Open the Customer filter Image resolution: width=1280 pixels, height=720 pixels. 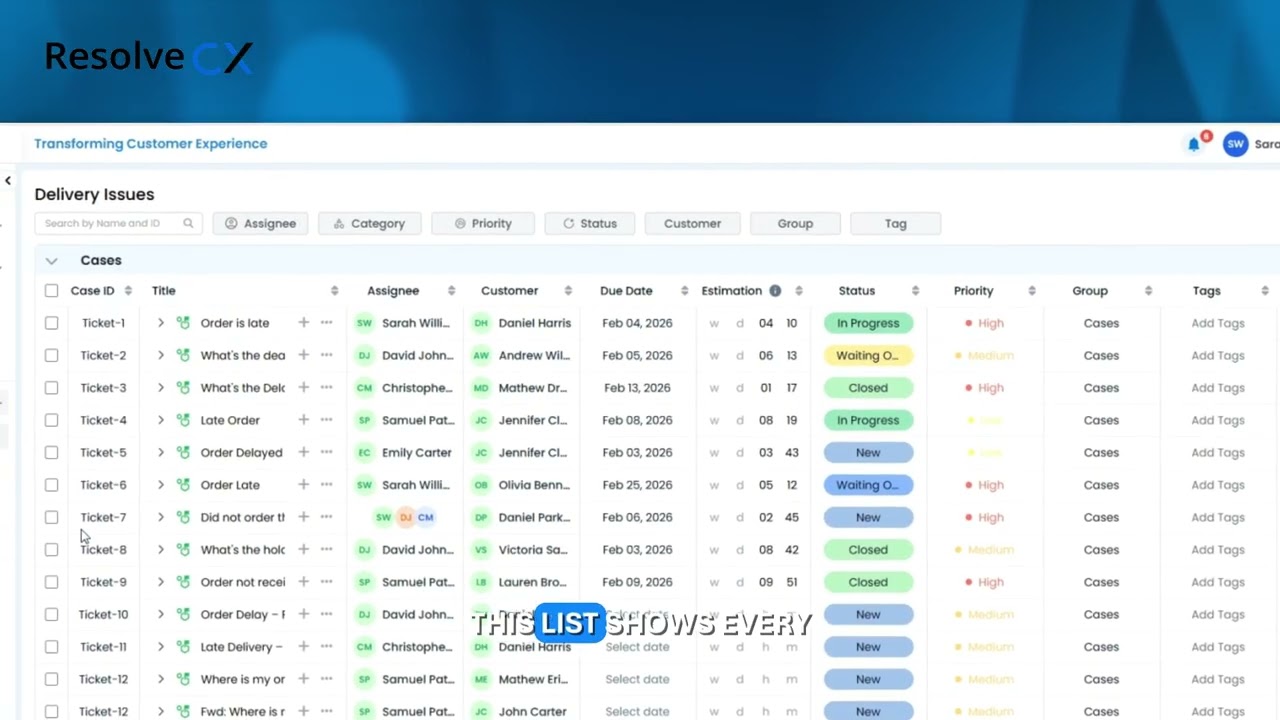click(692, 223)
